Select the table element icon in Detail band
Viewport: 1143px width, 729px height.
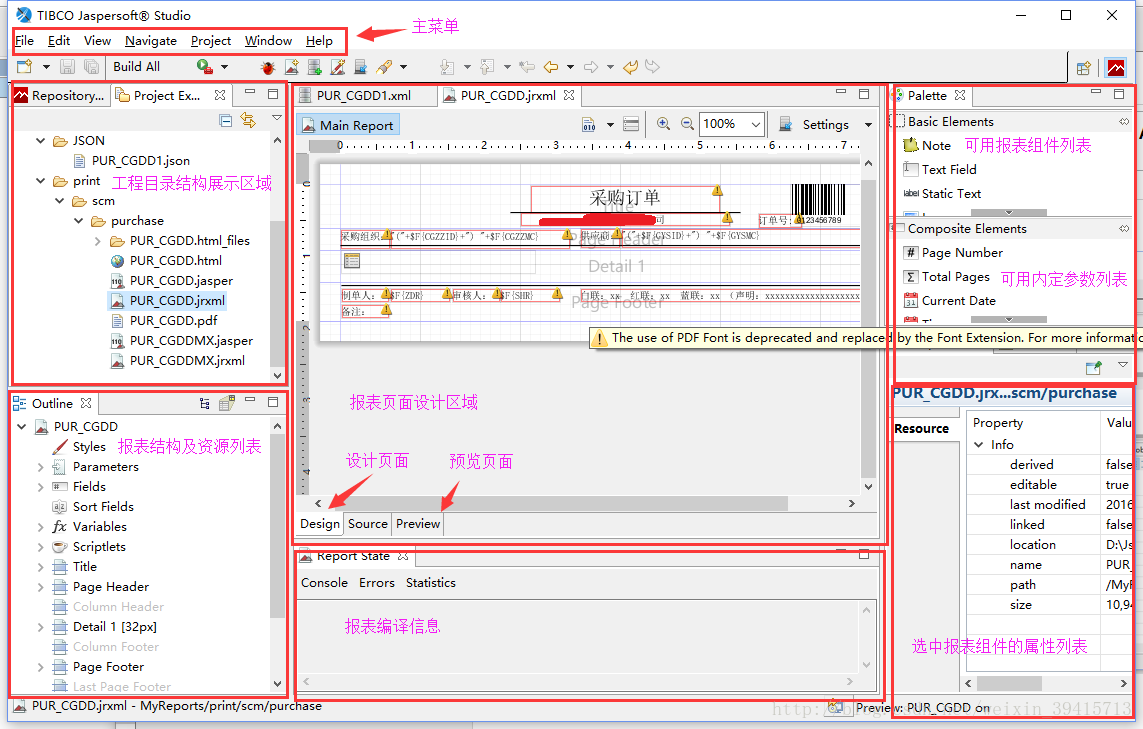point(352,260)
